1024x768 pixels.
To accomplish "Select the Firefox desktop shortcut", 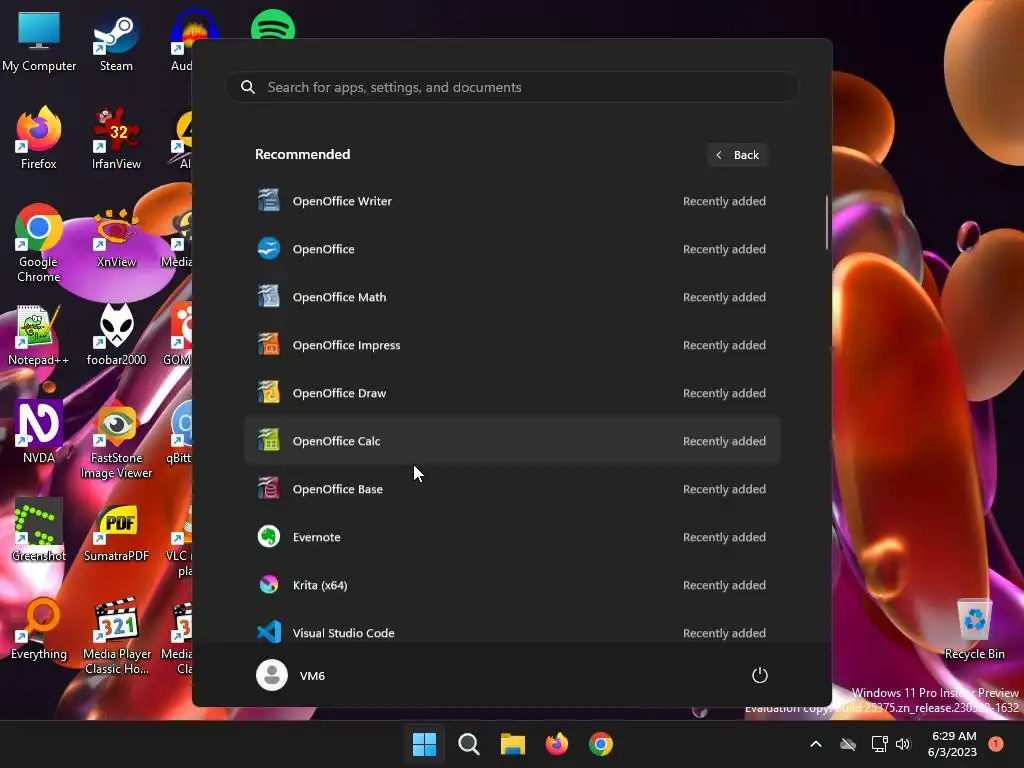I will [x=39, y=138].
